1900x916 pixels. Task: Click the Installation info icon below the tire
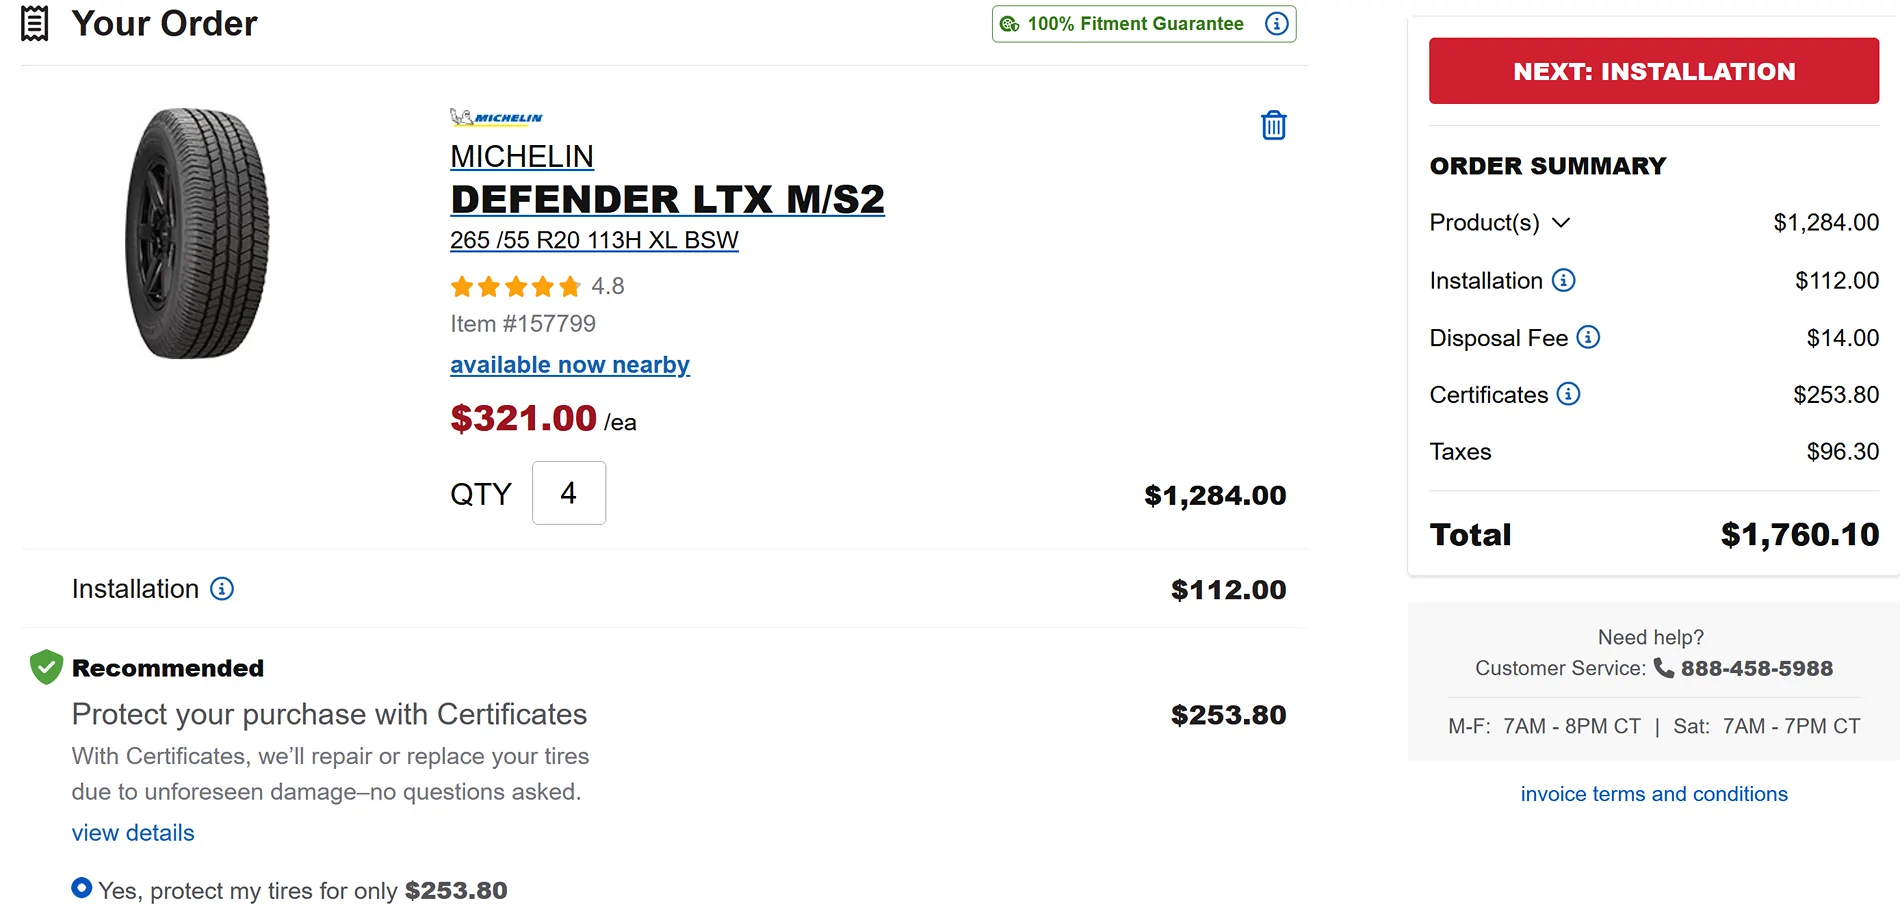point(222,588)
